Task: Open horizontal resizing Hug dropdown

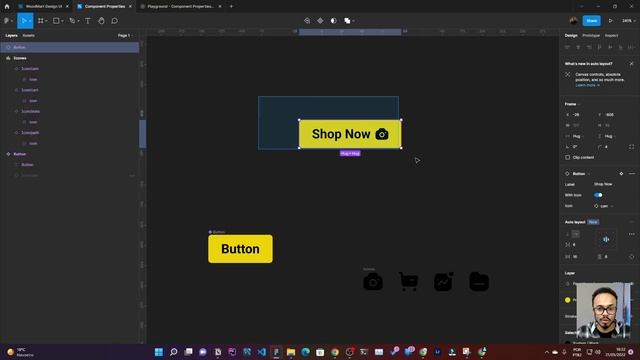Action: (x=576, y=136)
